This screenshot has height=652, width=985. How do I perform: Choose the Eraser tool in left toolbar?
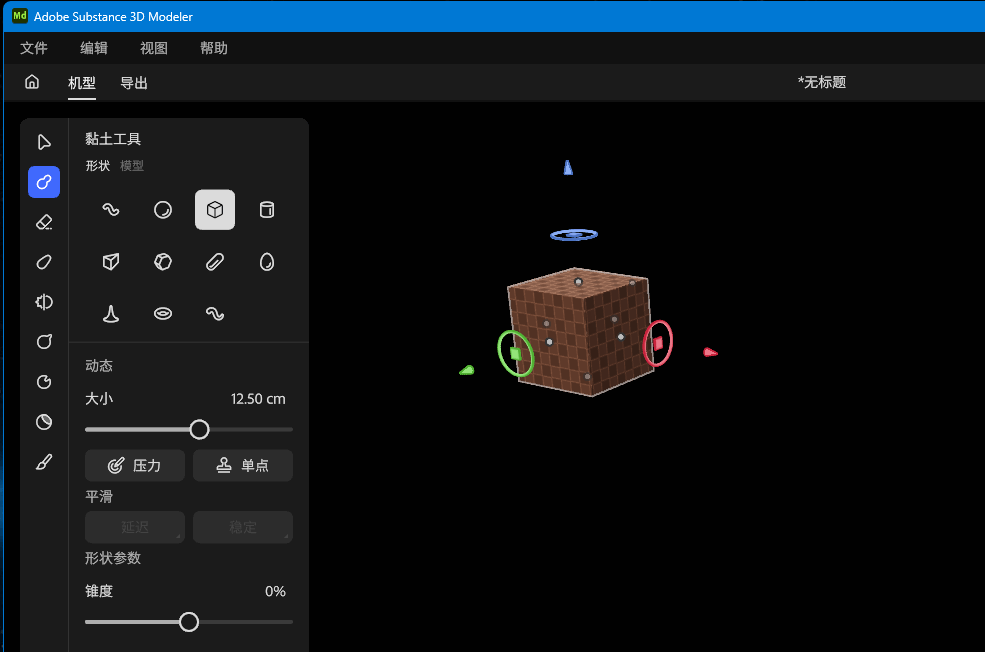click(x=44, y=222)
